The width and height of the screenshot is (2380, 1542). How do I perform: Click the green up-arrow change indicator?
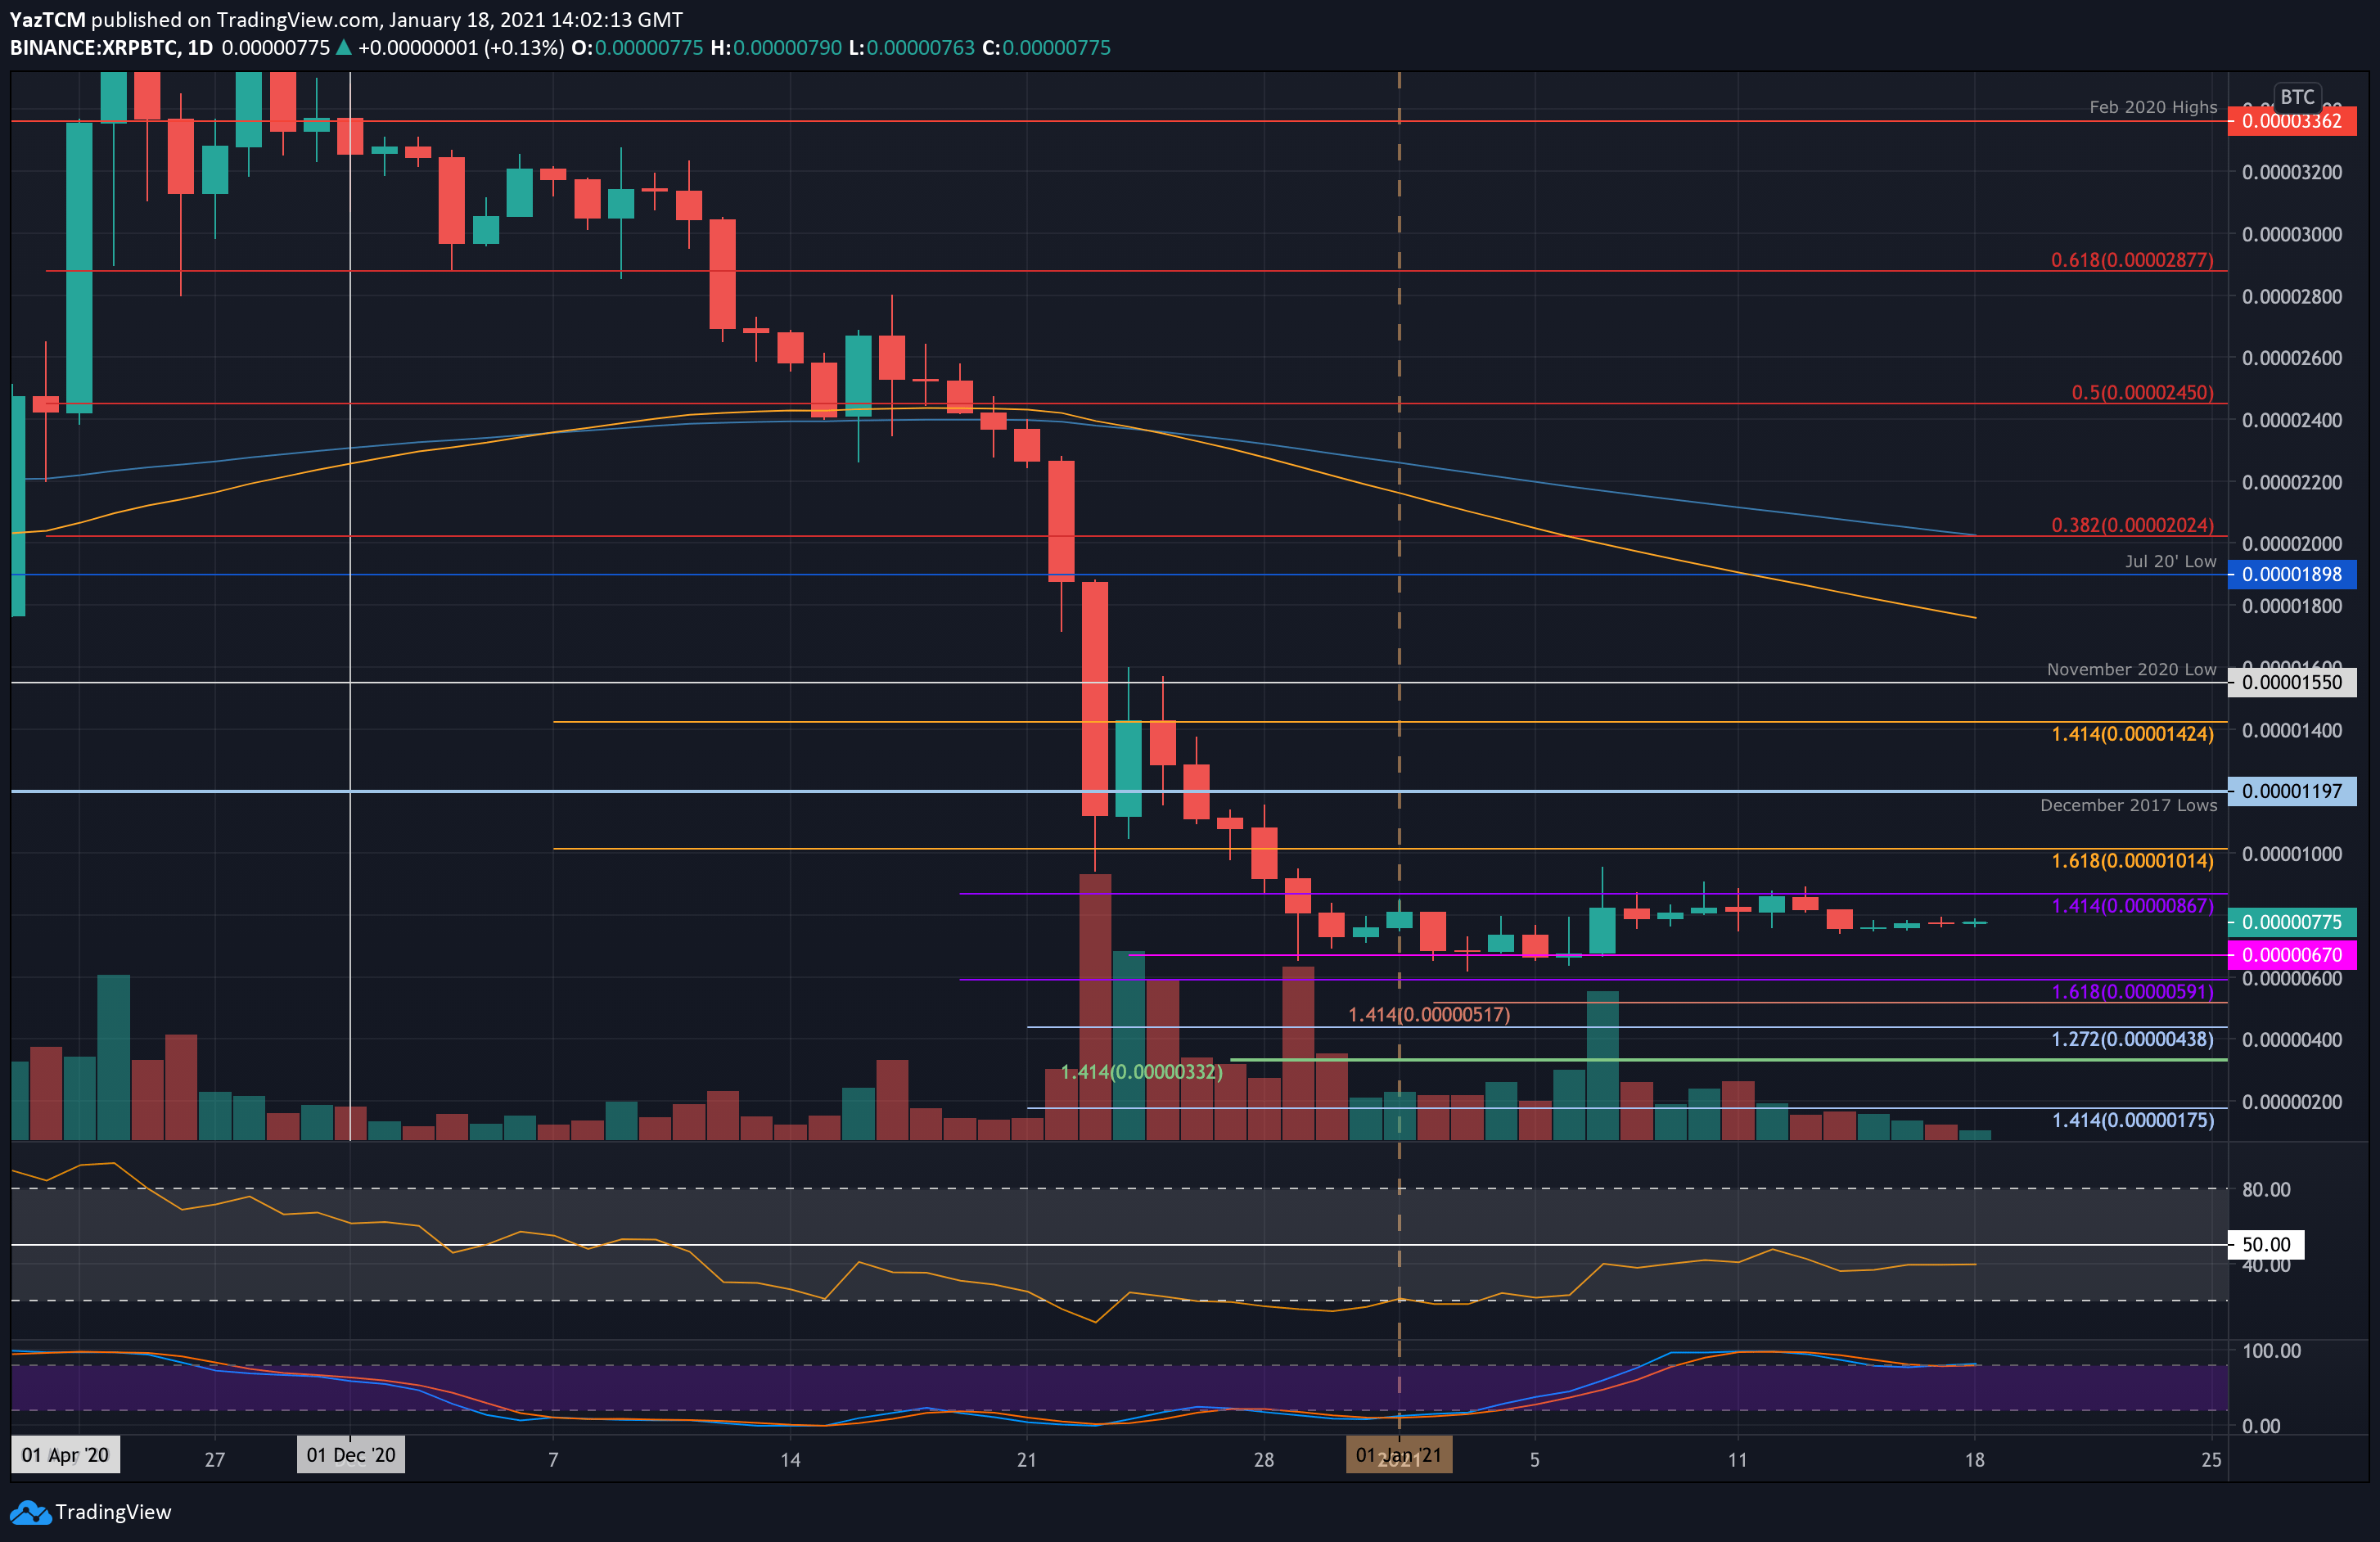pyautogui.click(x=344, y=47)
